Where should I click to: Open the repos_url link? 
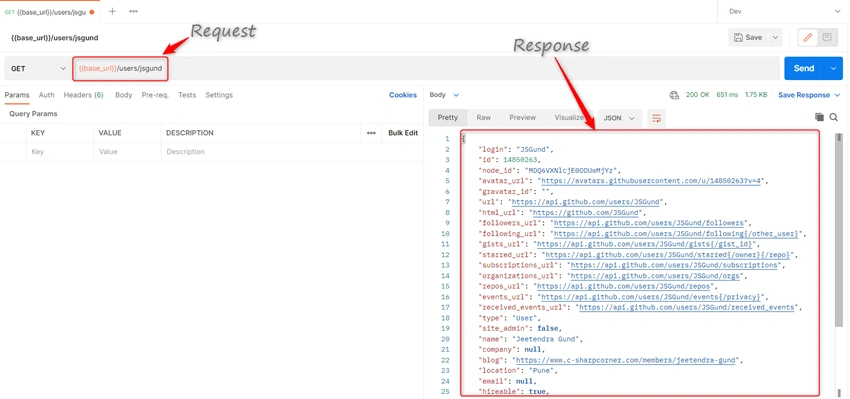(x=624, y=286)
